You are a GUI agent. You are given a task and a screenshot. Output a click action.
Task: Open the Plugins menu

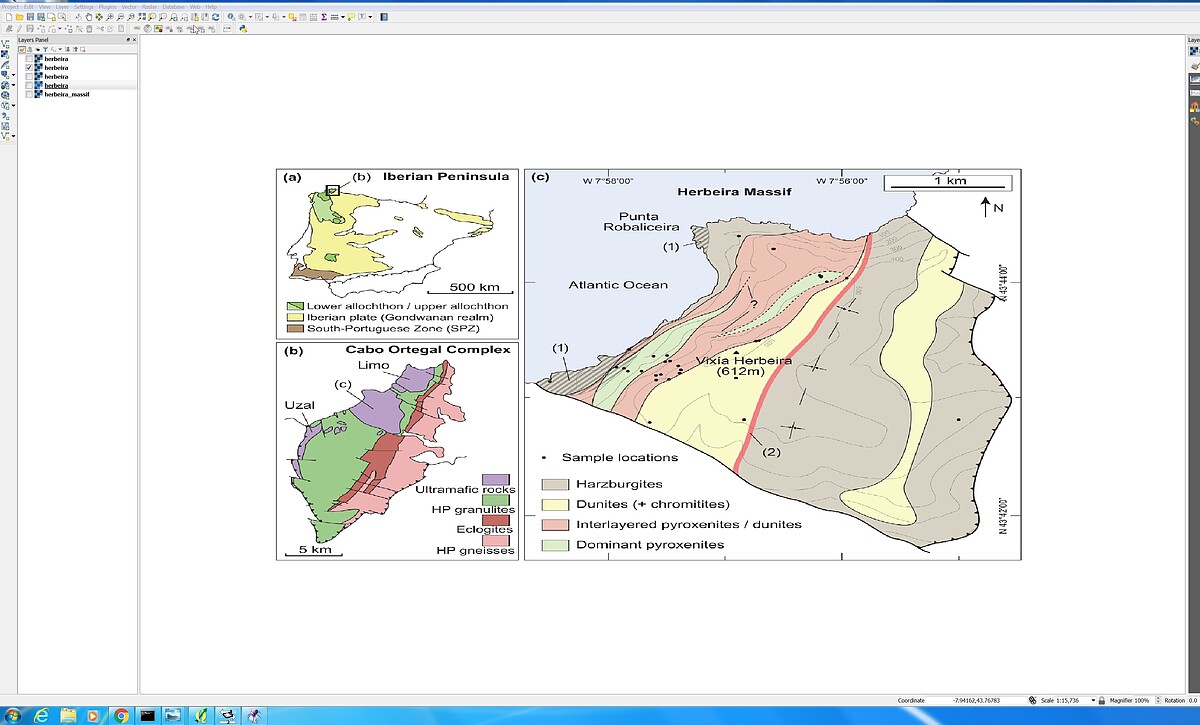coord(107,6)
